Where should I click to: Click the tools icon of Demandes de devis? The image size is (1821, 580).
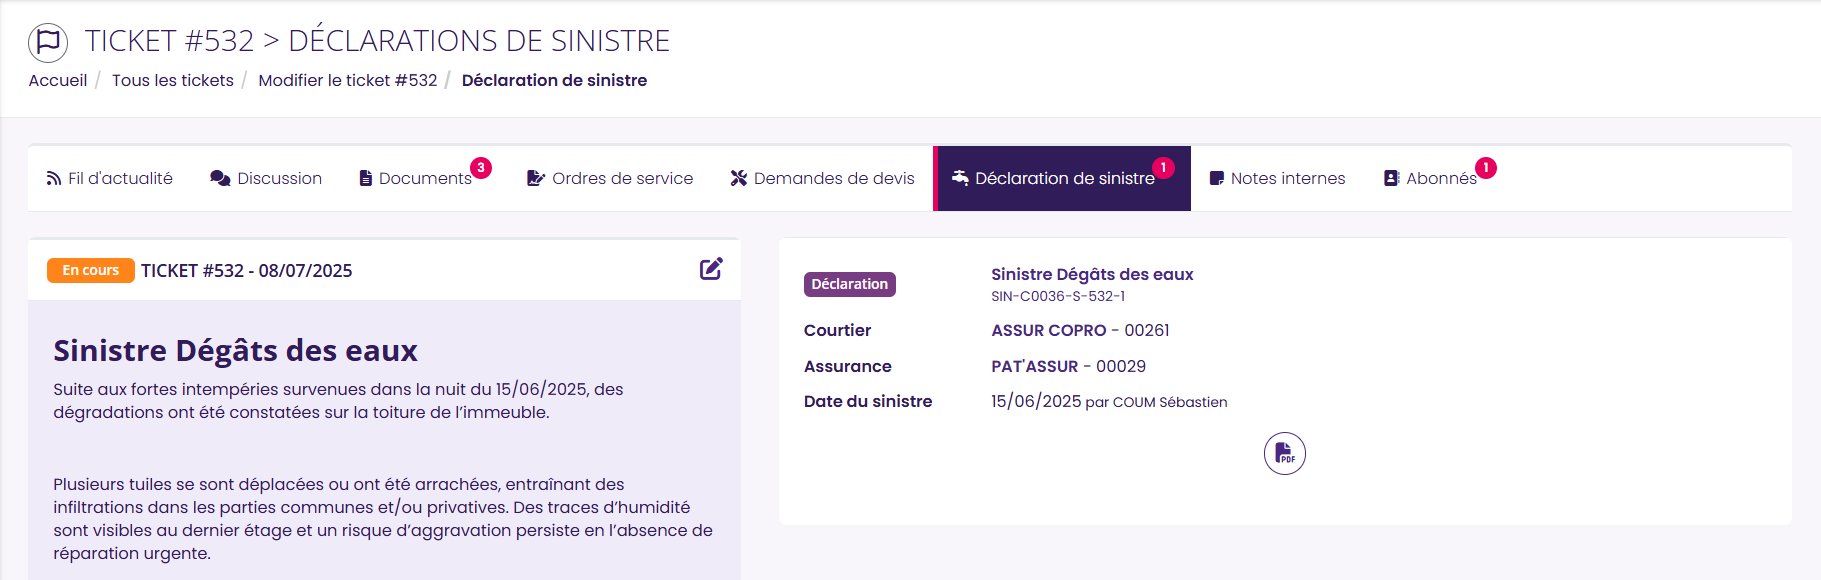739,178
